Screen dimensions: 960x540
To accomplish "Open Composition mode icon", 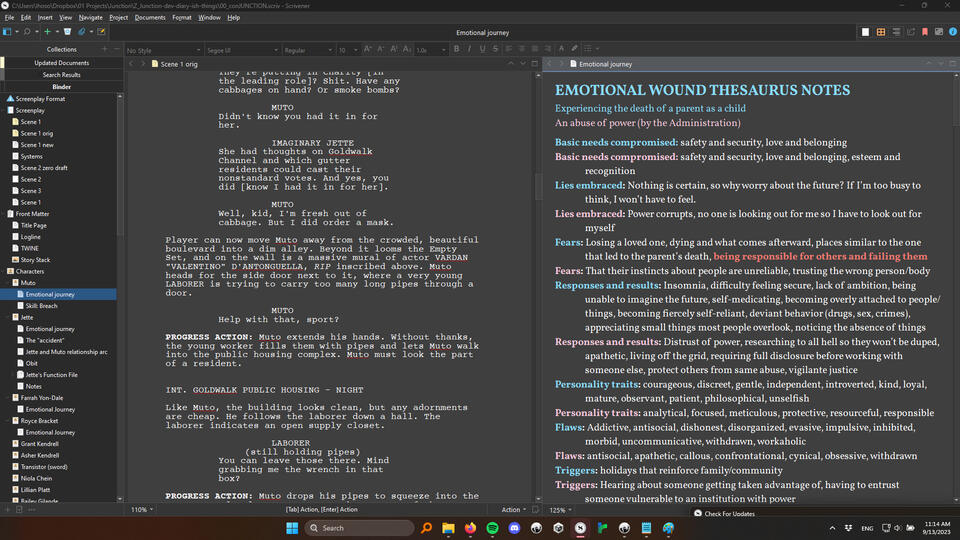I will point(939,32).
